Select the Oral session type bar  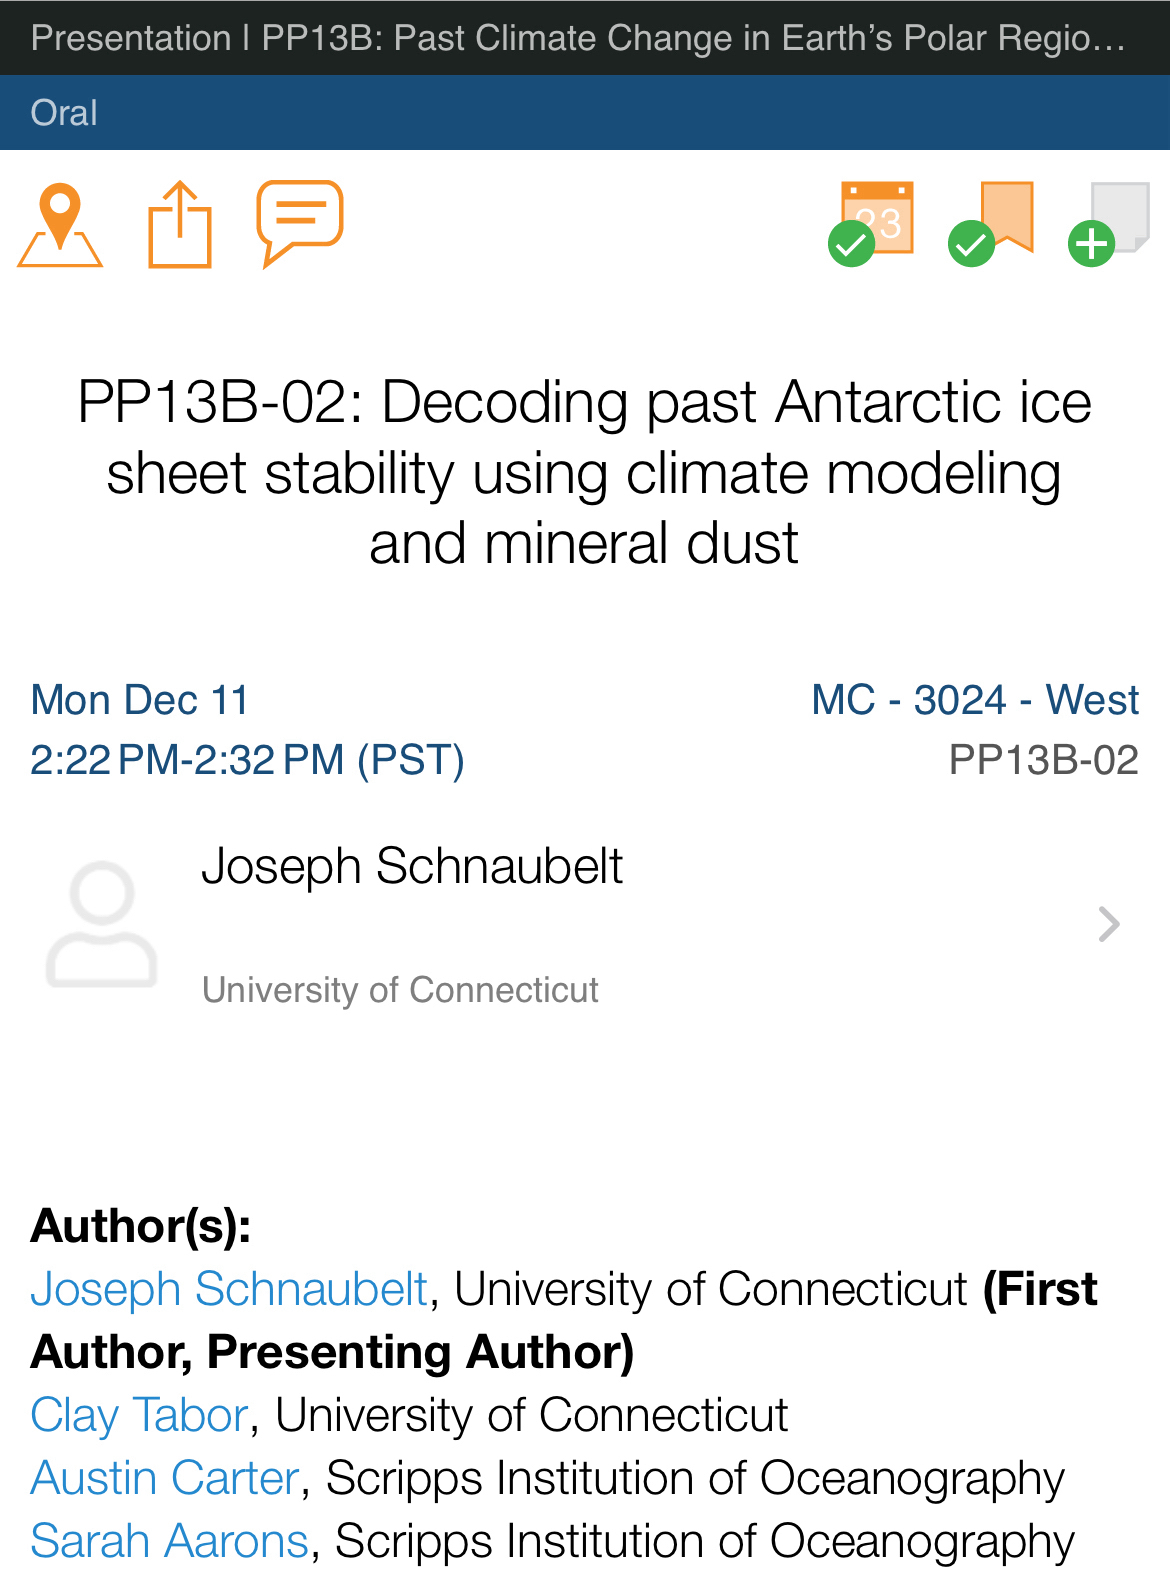point(585,113)
